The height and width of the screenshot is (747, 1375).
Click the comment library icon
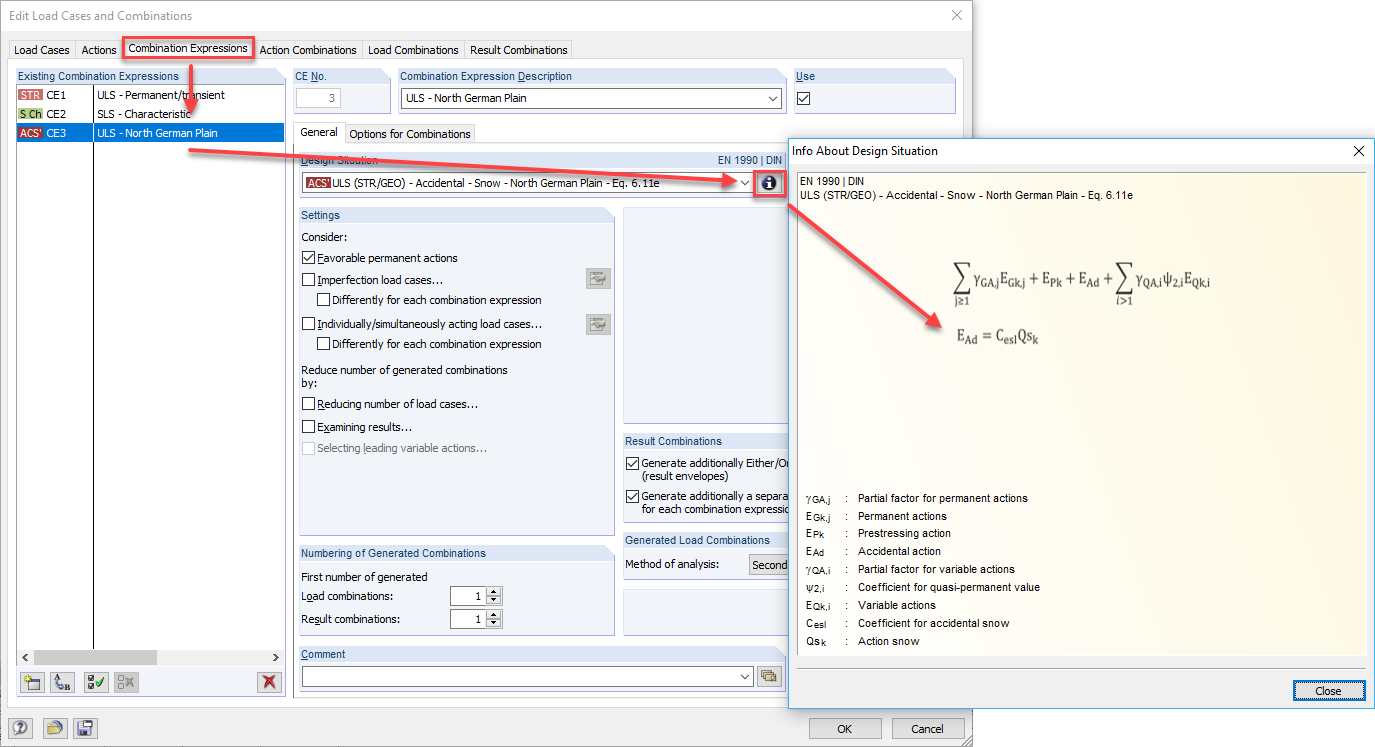click(768, 676)
